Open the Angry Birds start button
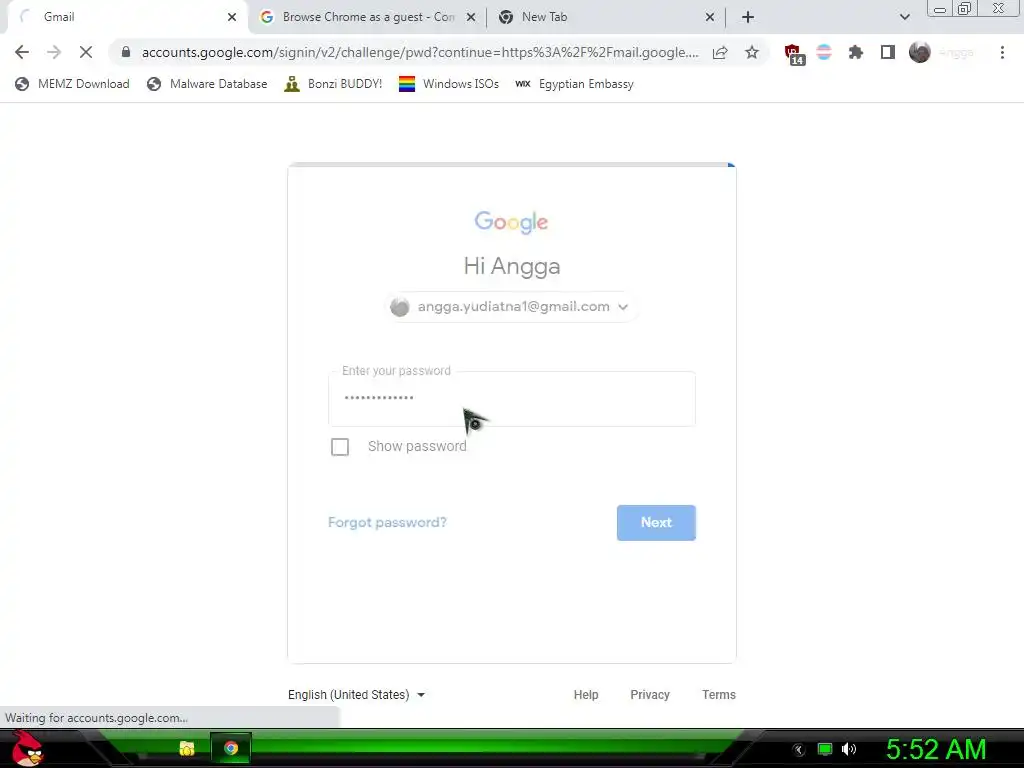 tap(27, 748)
